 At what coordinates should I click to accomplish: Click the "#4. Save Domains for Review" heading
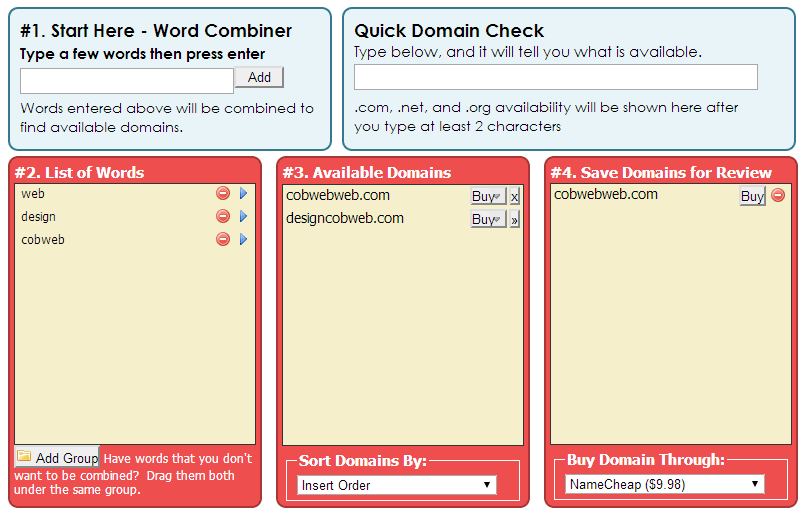click(x=661, y=173)
